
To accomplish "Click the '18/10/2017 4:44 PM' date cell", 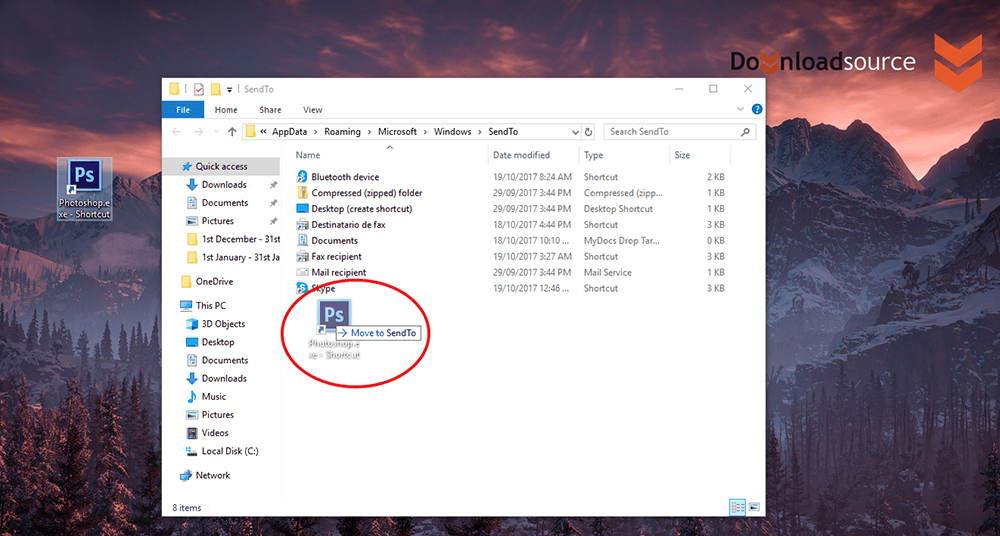I will tap(533, 225).
